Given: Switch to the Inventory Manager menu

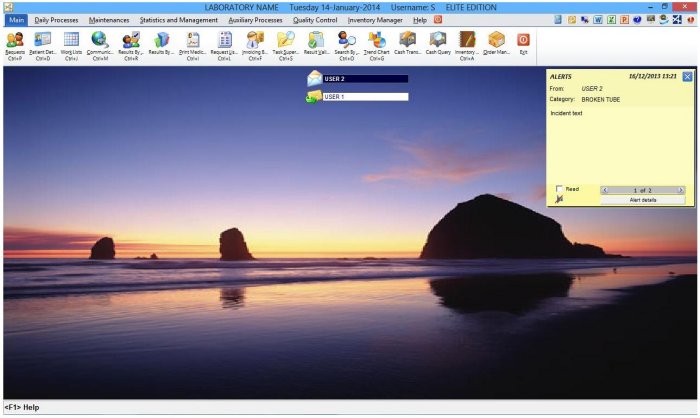Looking at the screenshot, I should coord(375,19).
